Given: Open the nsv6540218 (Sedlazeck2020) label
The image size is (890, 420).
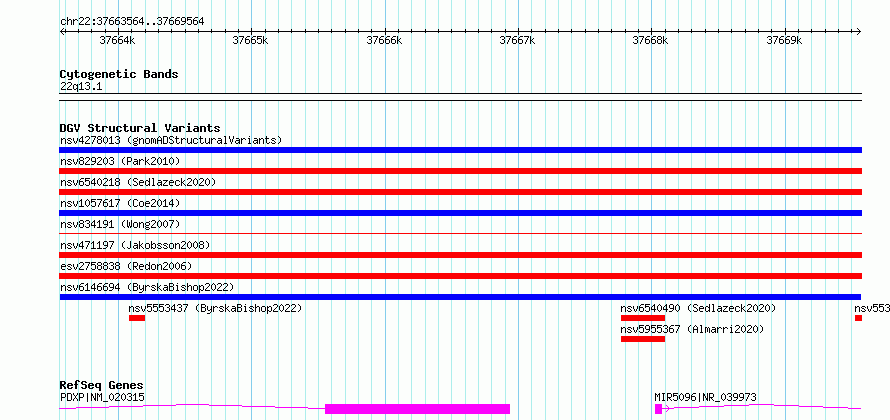Looking at the screenshot, I should point(138,182).
